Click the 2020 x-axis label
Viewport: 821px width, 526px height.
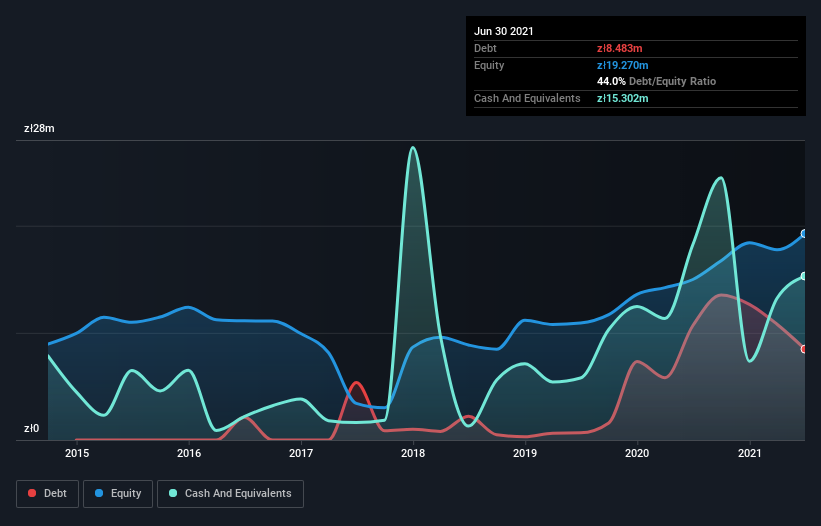pos(637,453)
